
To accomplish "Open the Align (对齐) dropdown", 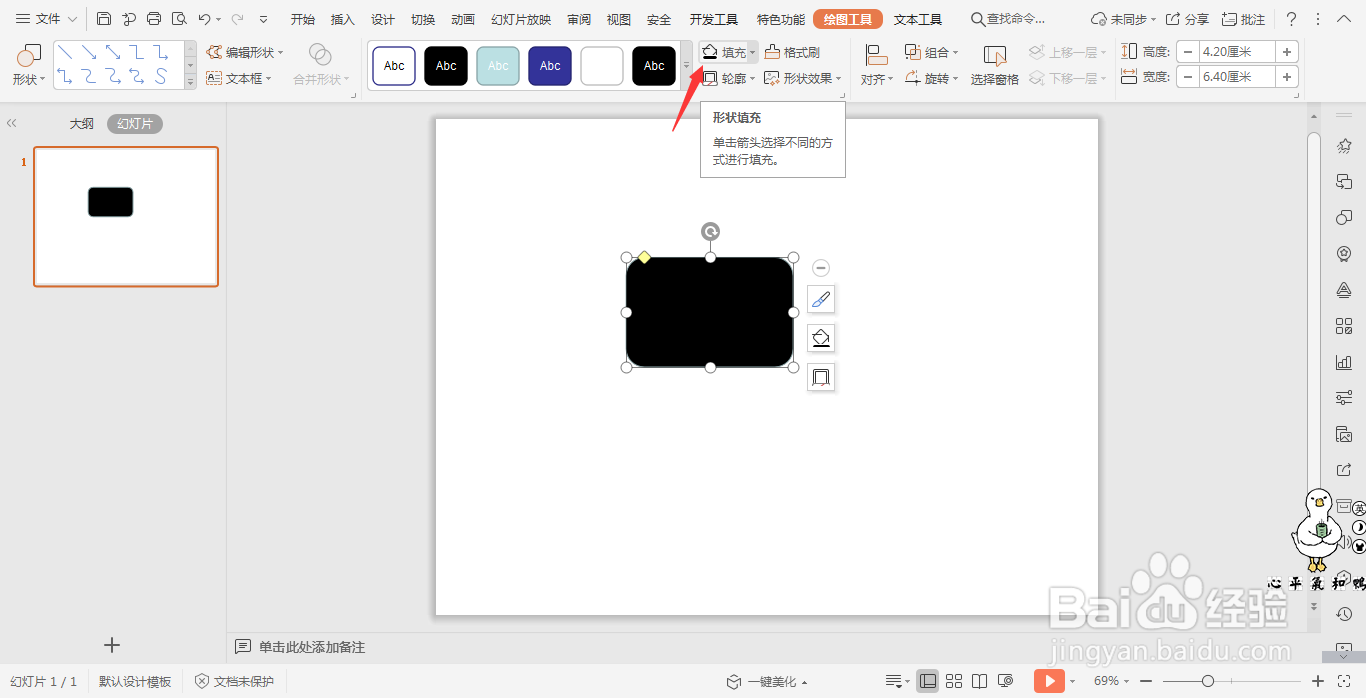I will tap(877, 65).
